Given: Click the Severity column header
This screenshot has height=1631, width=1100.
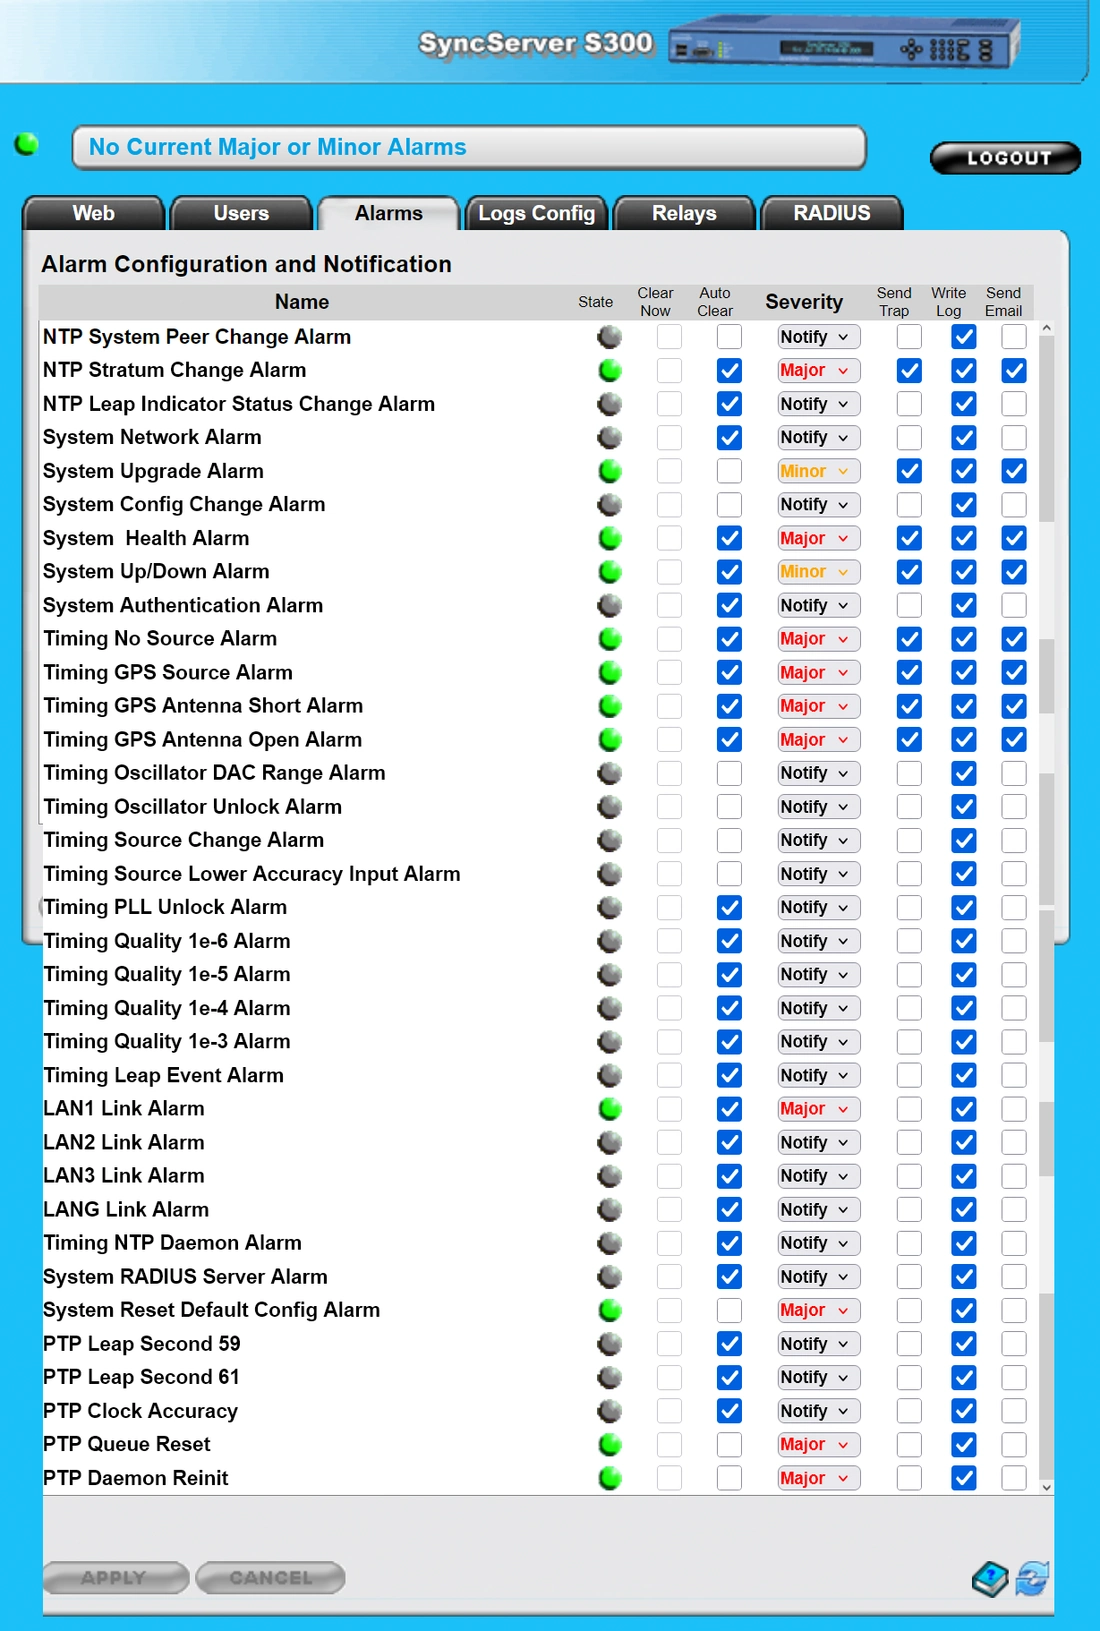Looking at the screenshot, I should pyautogui.click(x=804, y=302).
